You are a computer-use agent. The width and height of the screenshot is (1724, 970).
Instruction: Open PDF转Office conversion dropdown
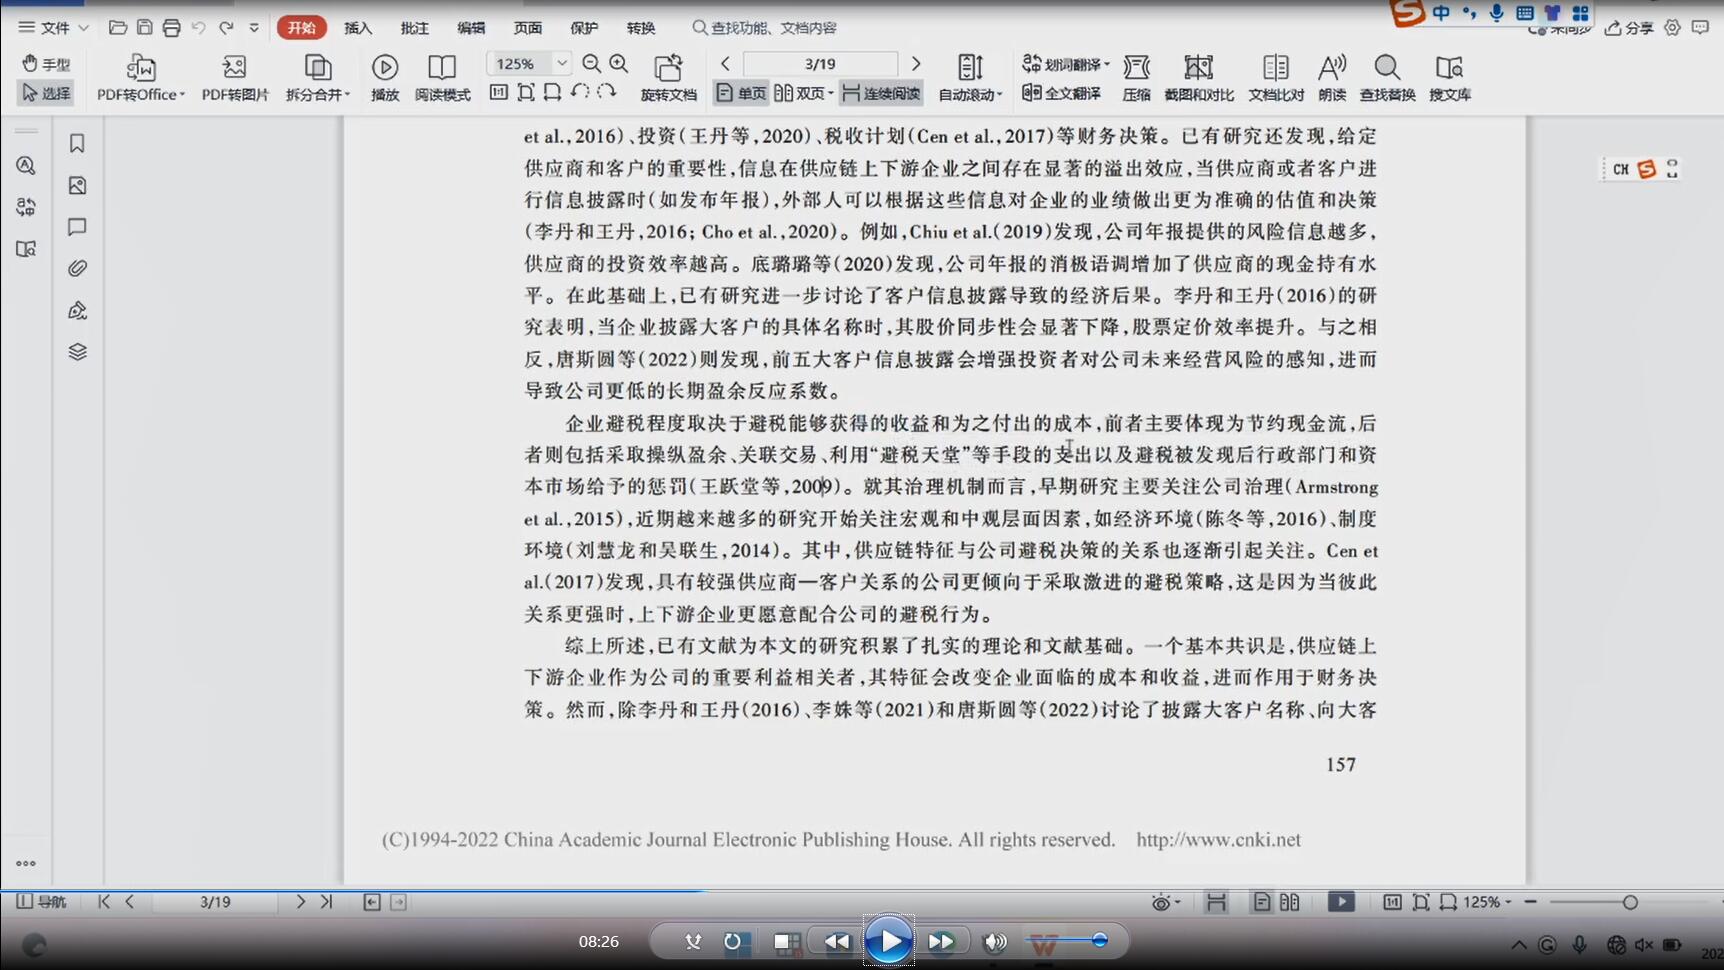point(141,78)
